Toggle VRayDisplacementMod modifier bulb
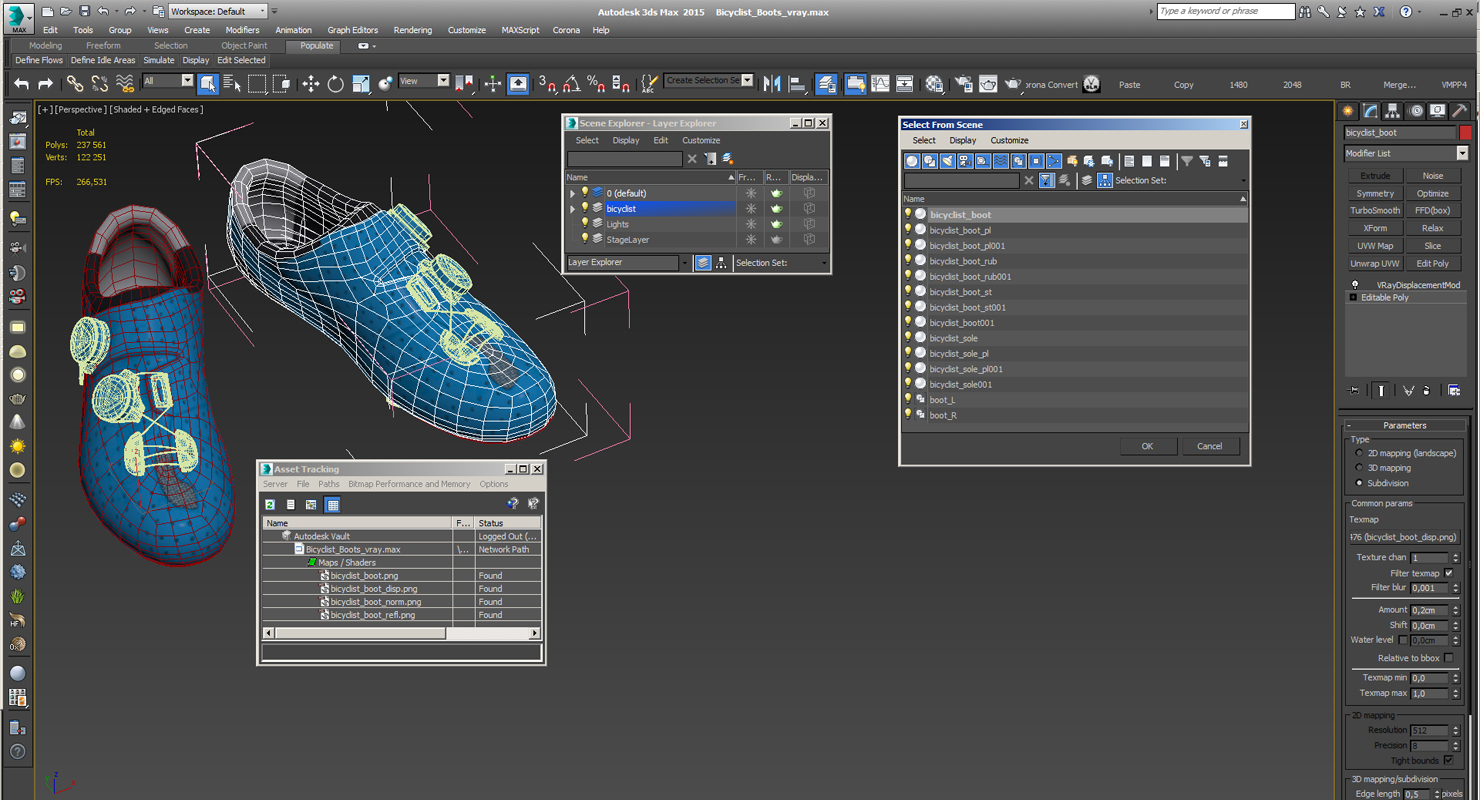This screenshot has width=1480, height=800. tap(1355, 285)
